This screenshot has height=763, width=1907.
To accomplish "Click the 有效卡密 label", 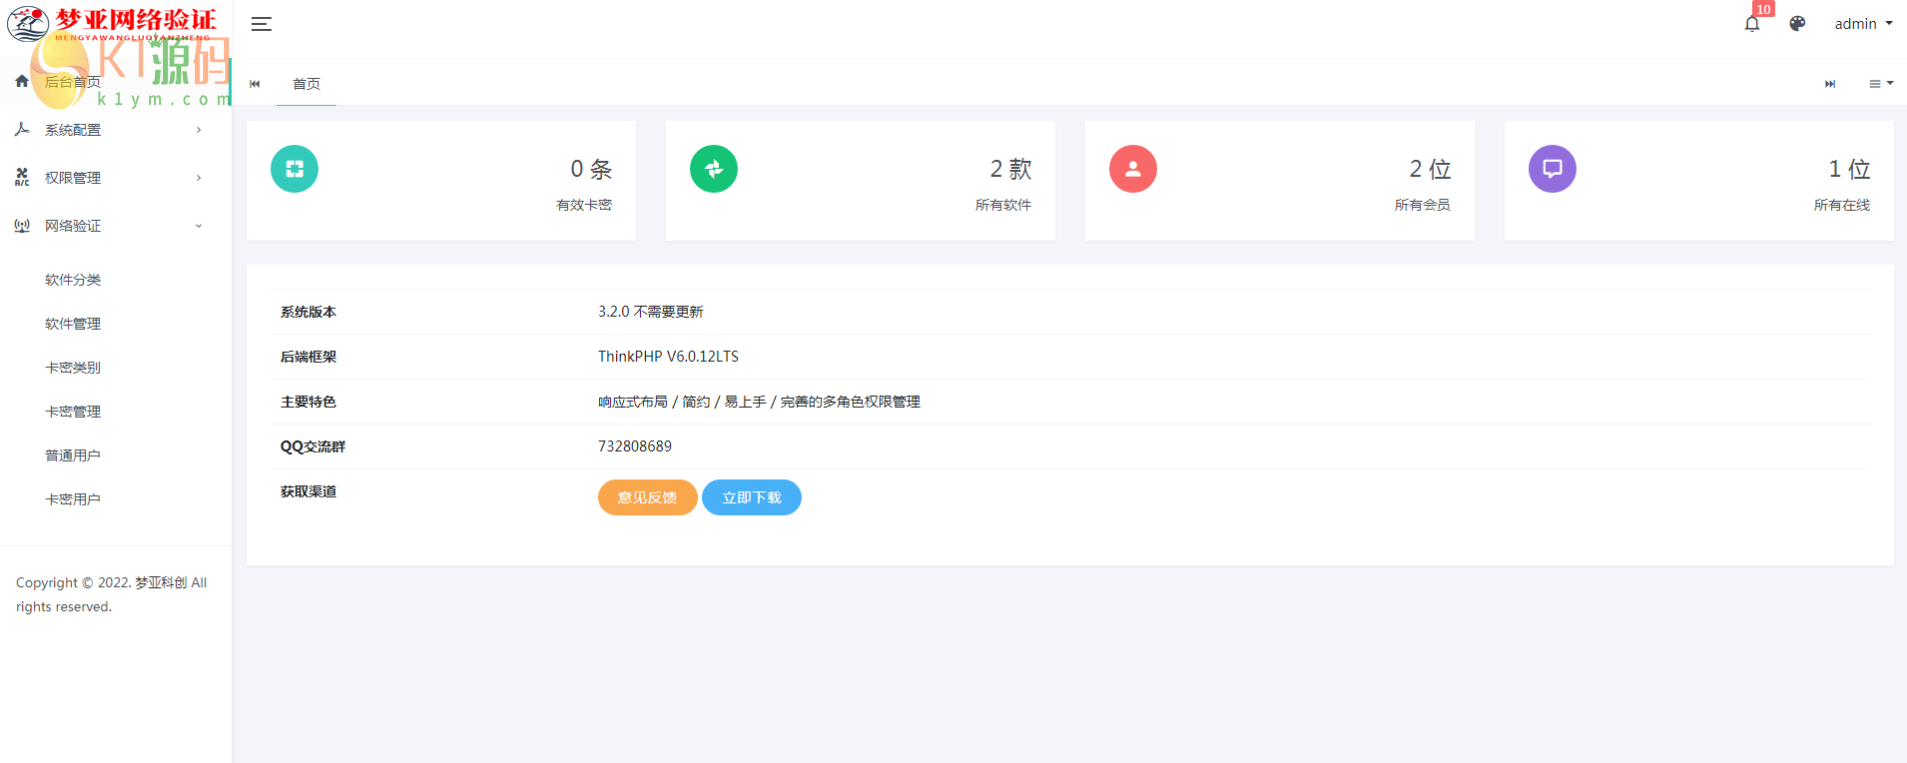I will tap(584, 205).
